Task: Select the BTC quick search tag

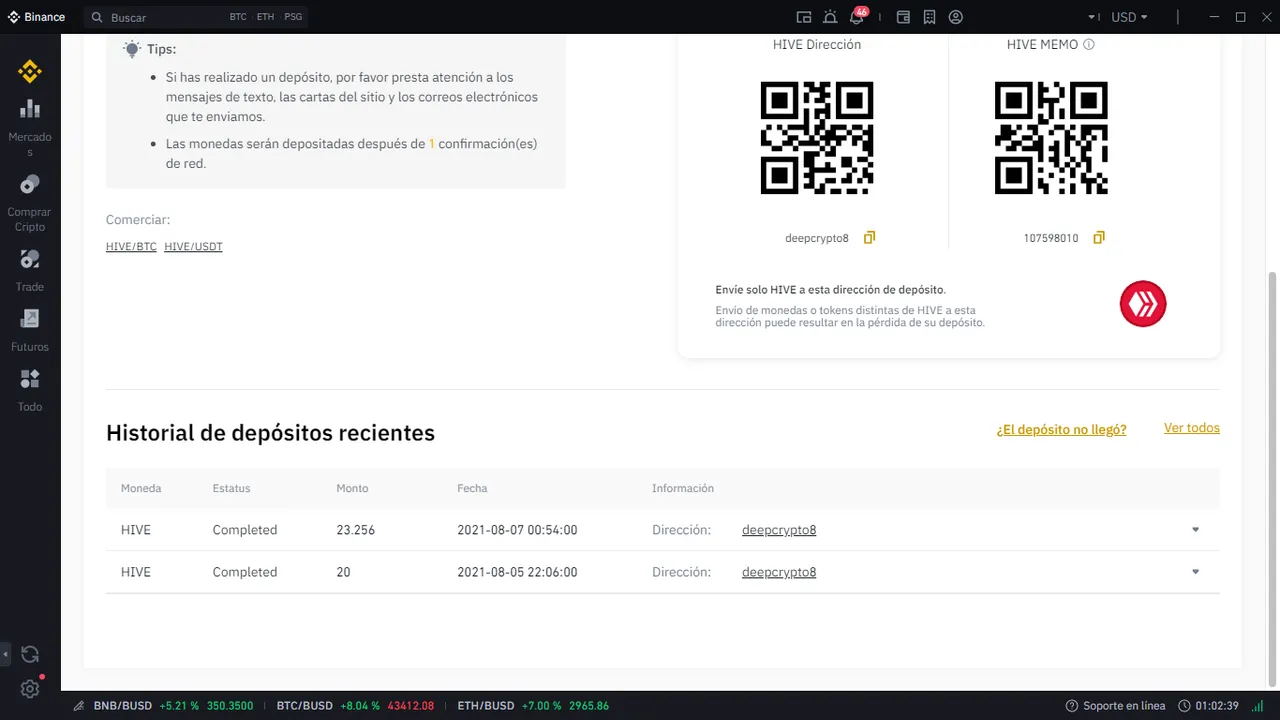Action: [x=238, y=17]
